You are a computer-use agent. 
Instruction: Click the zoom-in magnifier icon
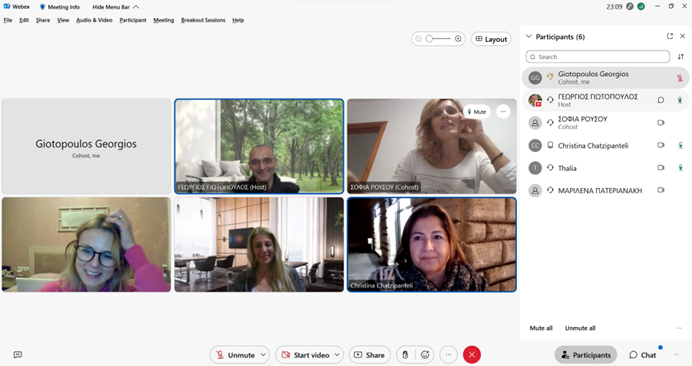[x=458, y=39]
